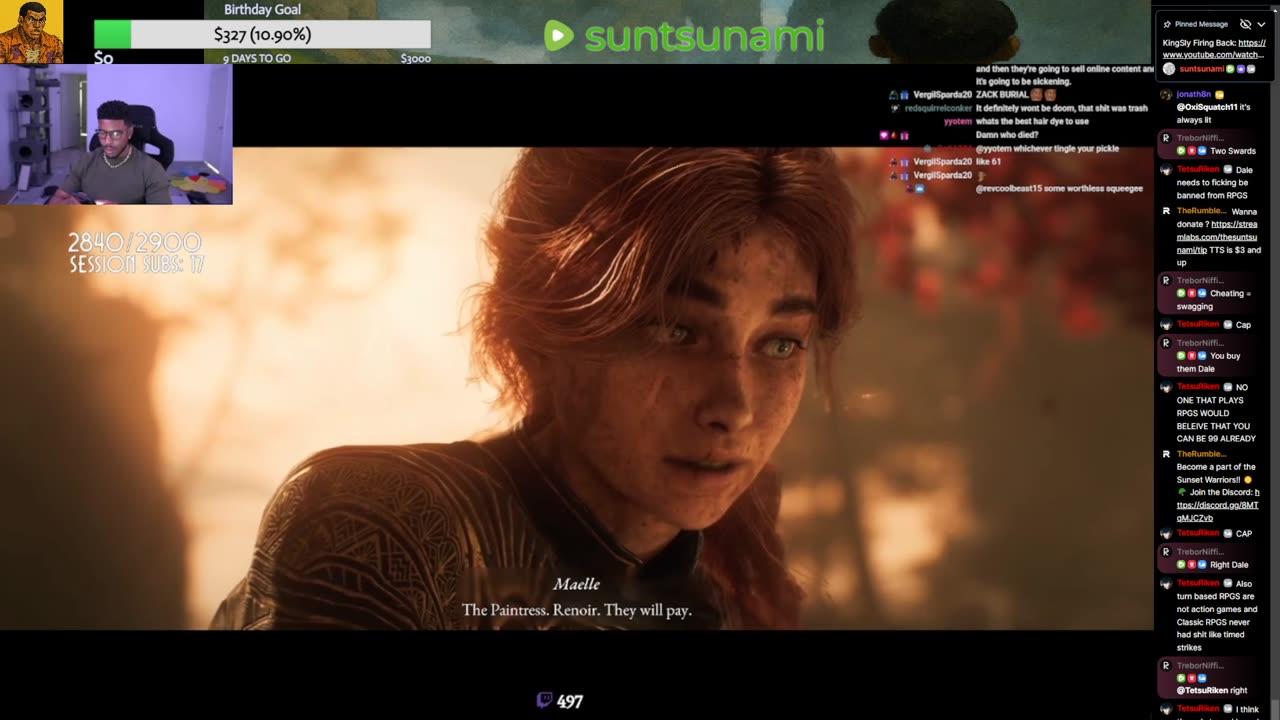The image size is (1280, 720).
Task: Click the @revcoolbeast15 overlay chat message
Action: 1059,188
